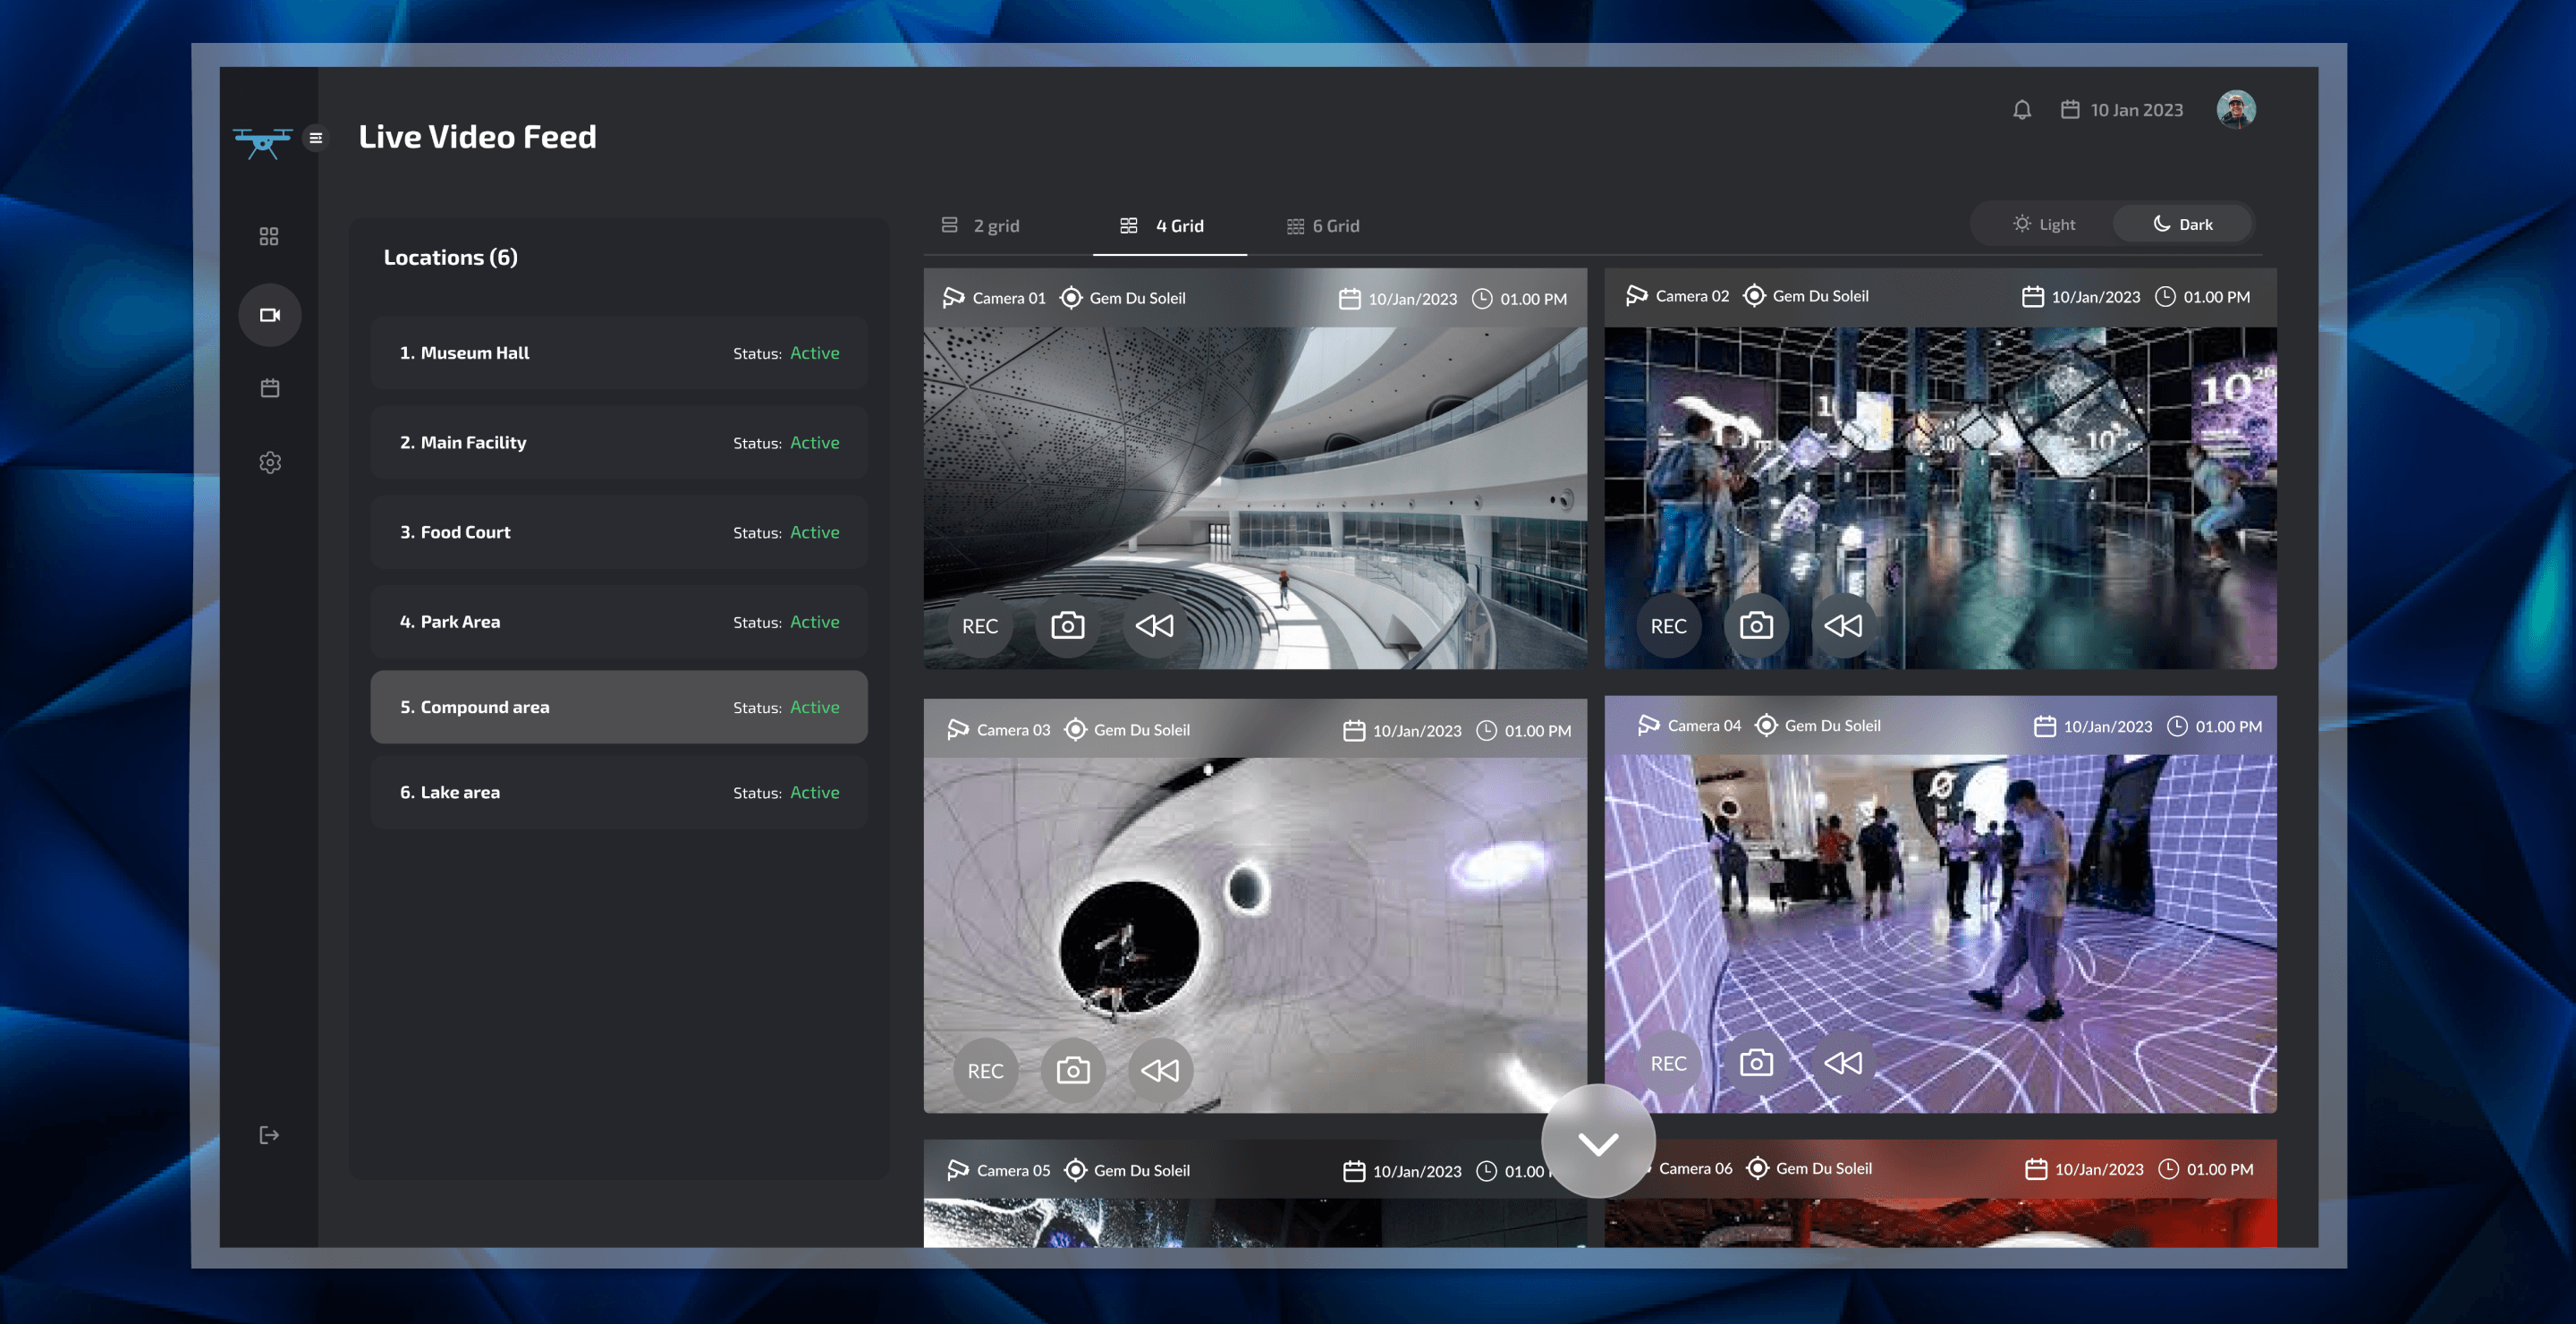
Task: Open the user profile avatar menu
Action: click(2235, 109)
